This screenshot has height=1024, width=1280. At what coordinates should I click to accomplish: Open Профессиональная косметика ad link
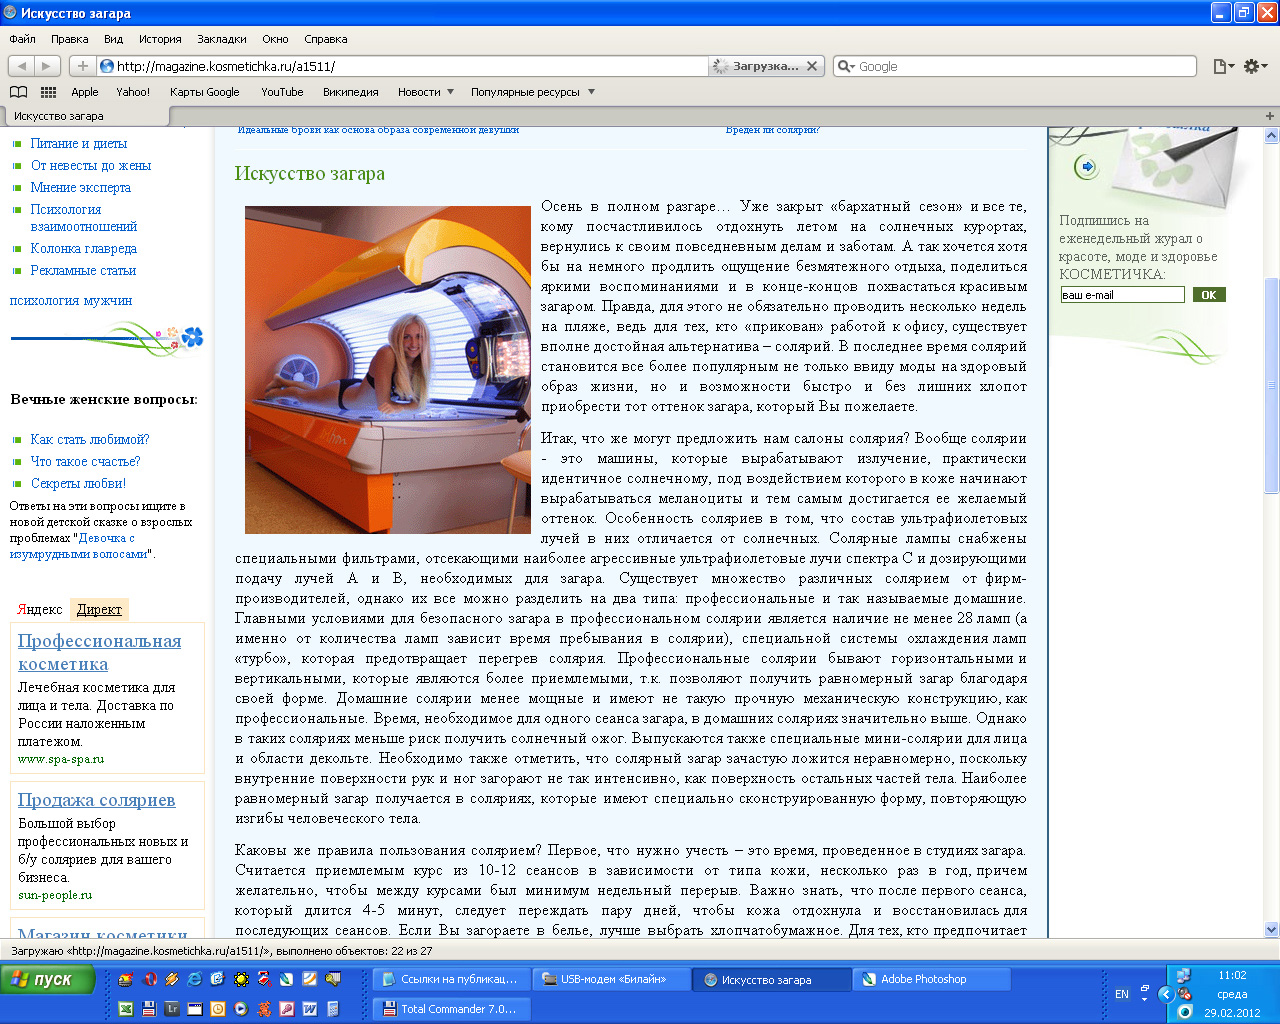(x=99, y=652)
